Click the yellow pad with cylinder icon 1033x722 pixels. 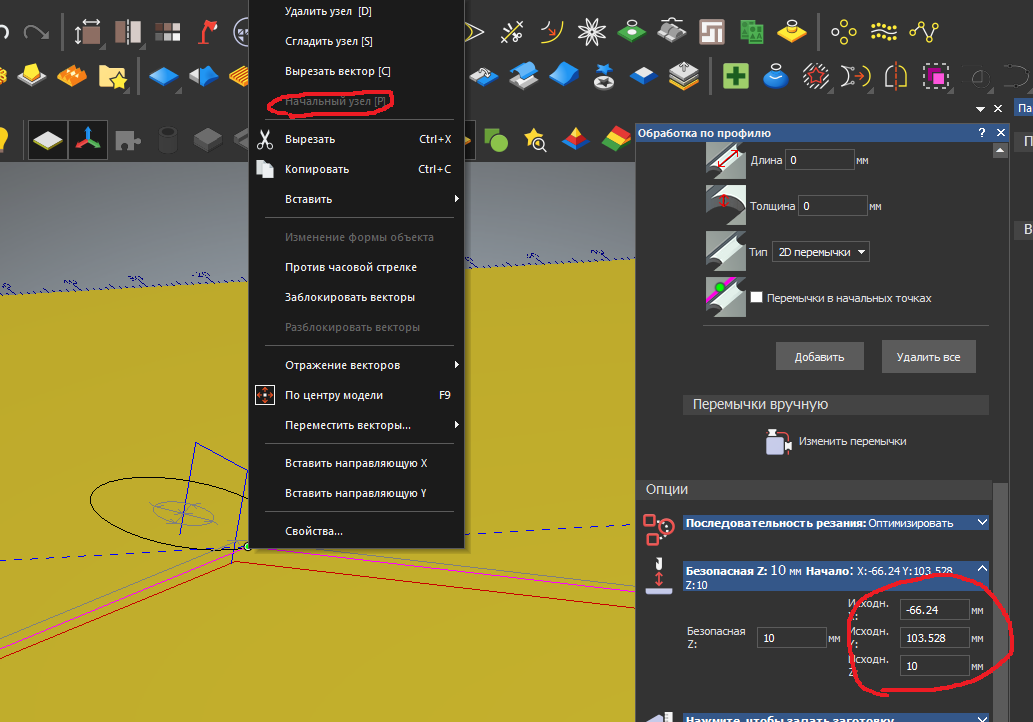coord(791,31)
